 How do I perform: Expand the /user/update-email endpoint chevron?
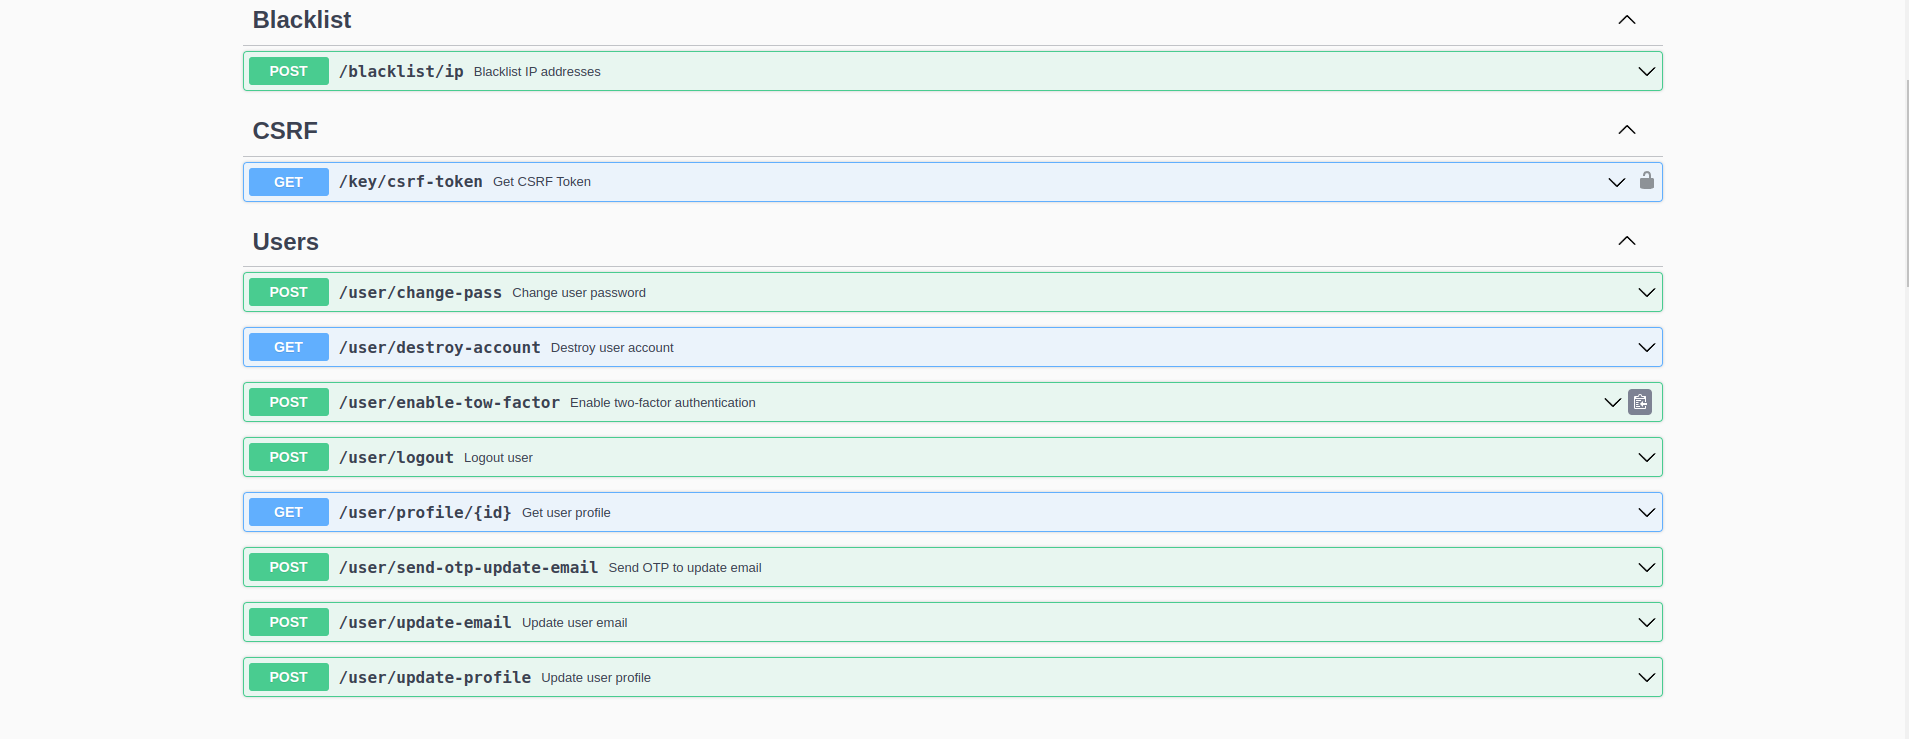pyautogui.click(x=1646, y=622)
